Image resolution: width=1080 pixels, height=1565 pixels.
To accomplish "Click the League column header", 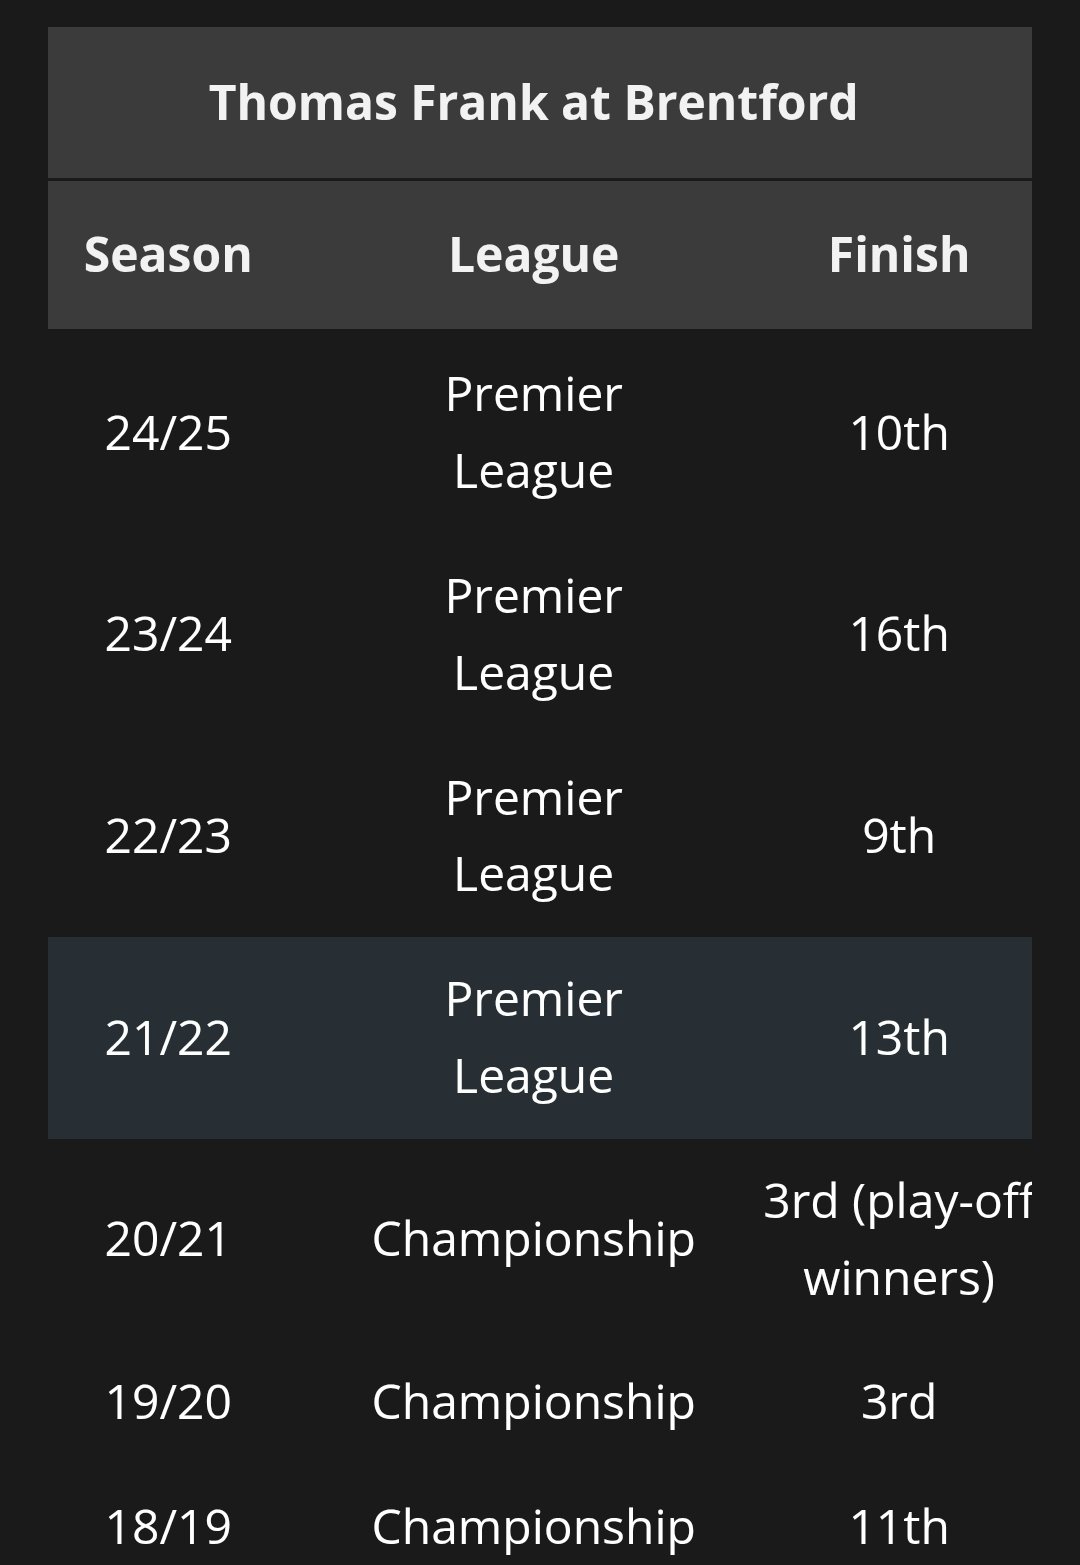I will point(533,255).
